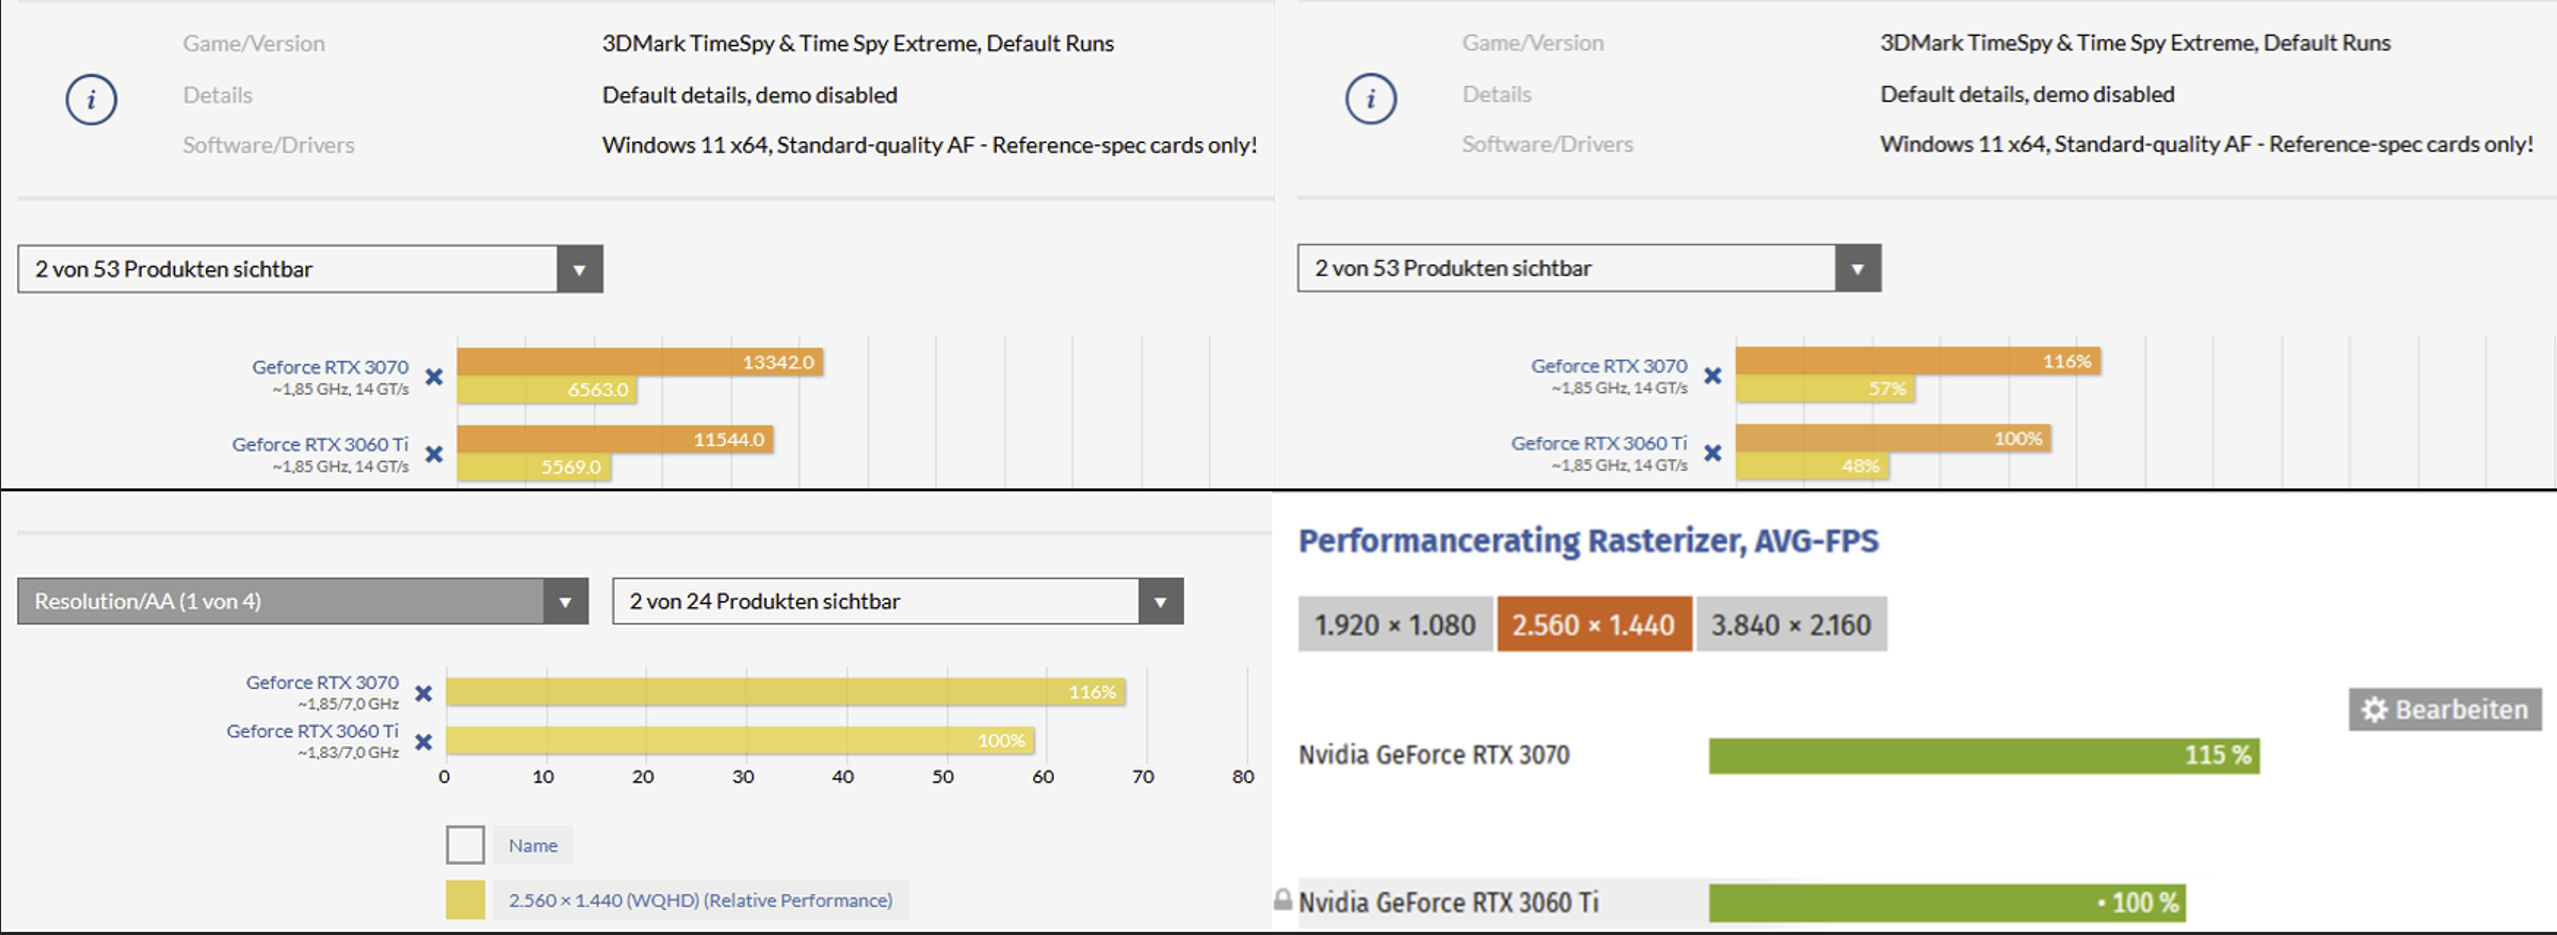Click the orange '116%' value above the 57% bar
The width and height of the screenshot is (2557, 935).
(x=2067, y=361)
